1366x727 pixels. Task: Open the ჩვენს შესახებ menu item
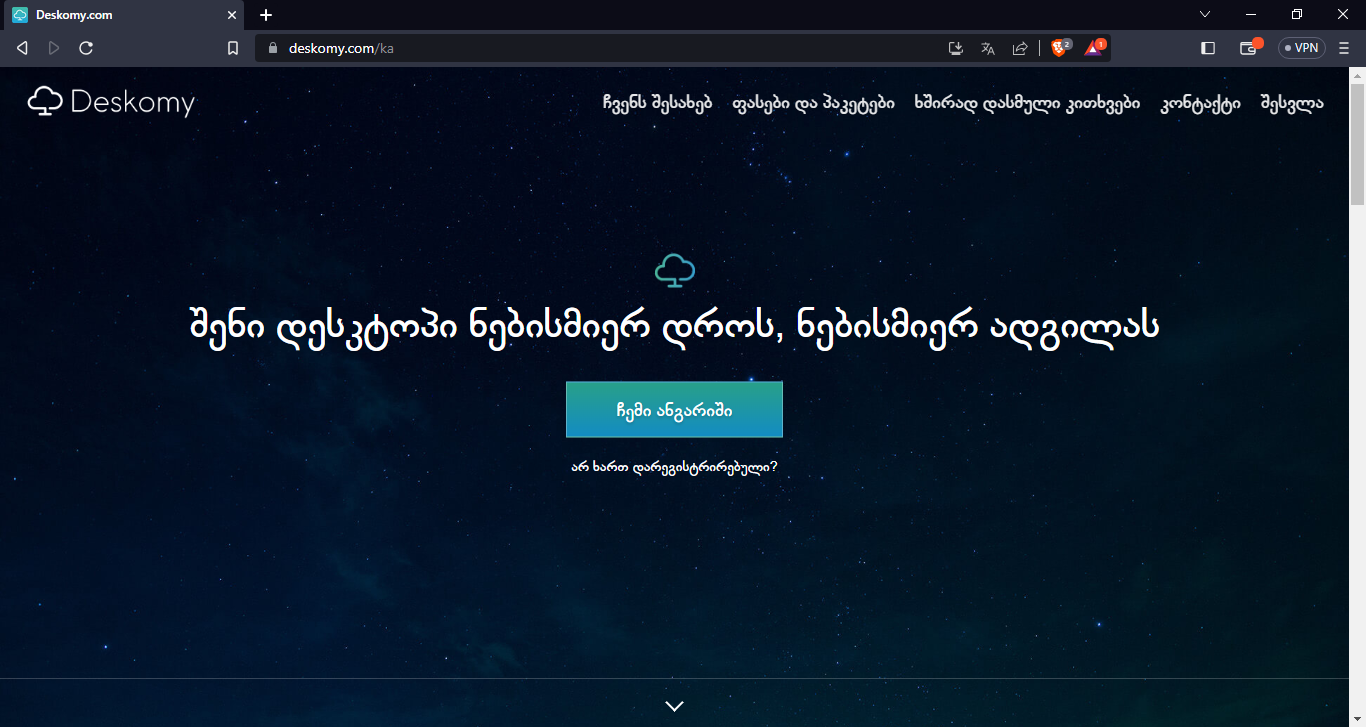[x=657, y=103]
